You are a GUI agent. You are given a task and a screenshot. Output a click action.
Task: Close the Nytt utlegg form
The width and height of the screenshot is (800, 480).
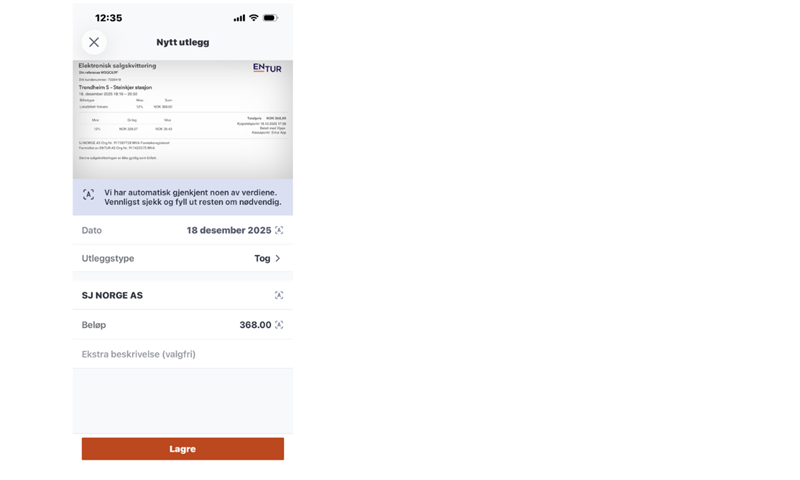(x=94, y=42)
